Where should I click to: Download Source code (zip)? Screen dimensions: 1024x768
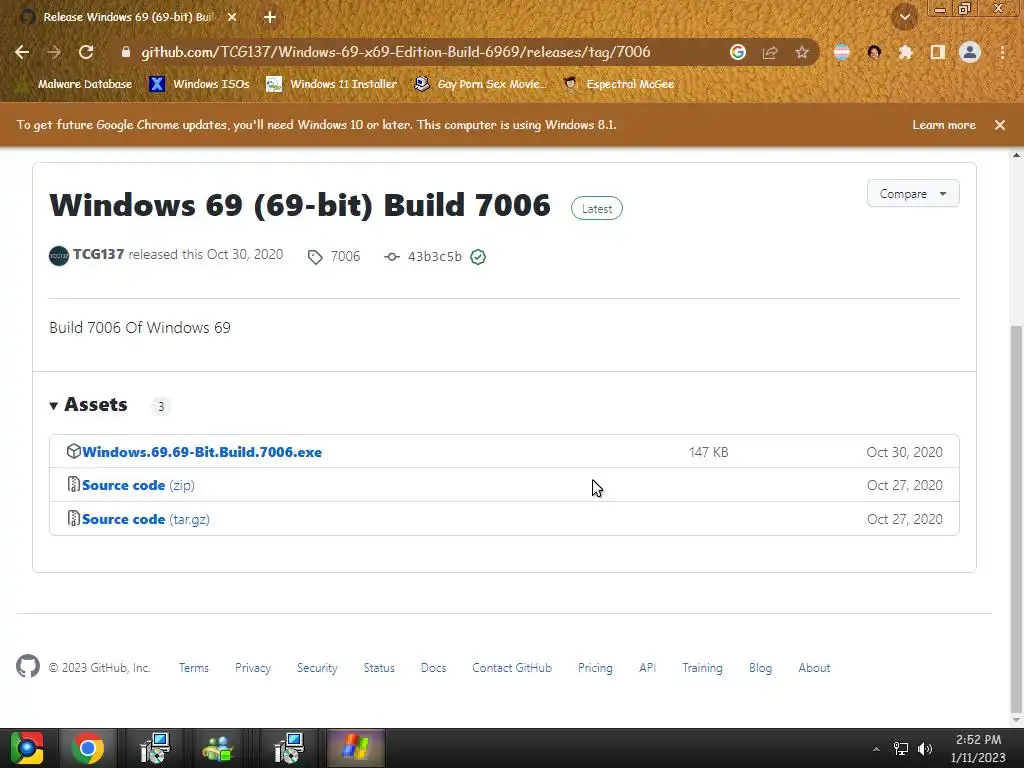point(138,485)
